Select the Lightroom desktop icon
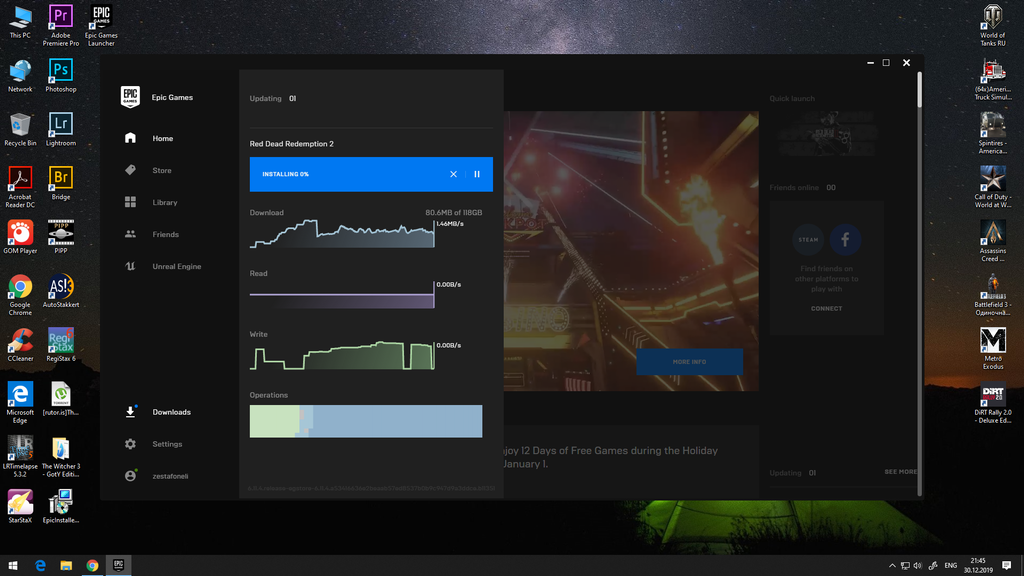The height and width of the screenshot is (576, 1024). [x=61, y=129]
